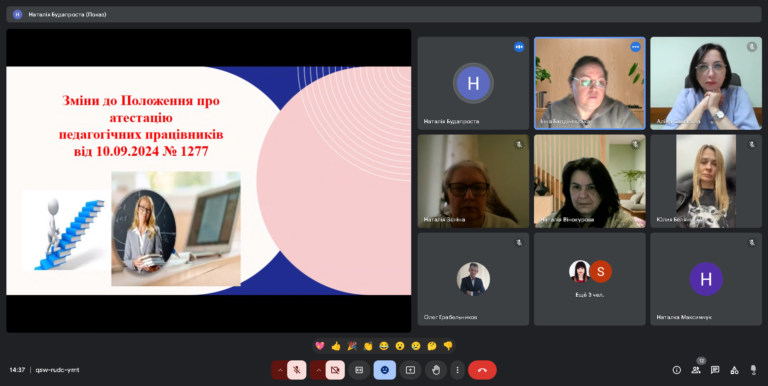
Task: Click muted mic icon on Юлия's tile
Action: point(752,145)
